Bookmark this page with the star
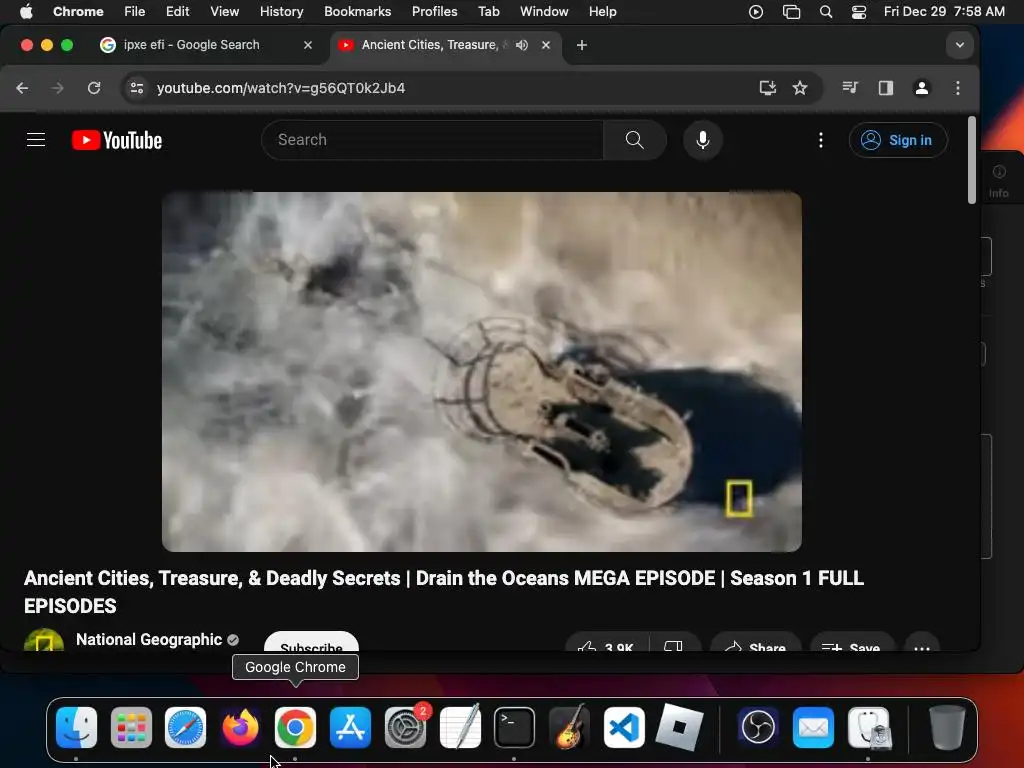 800,88
